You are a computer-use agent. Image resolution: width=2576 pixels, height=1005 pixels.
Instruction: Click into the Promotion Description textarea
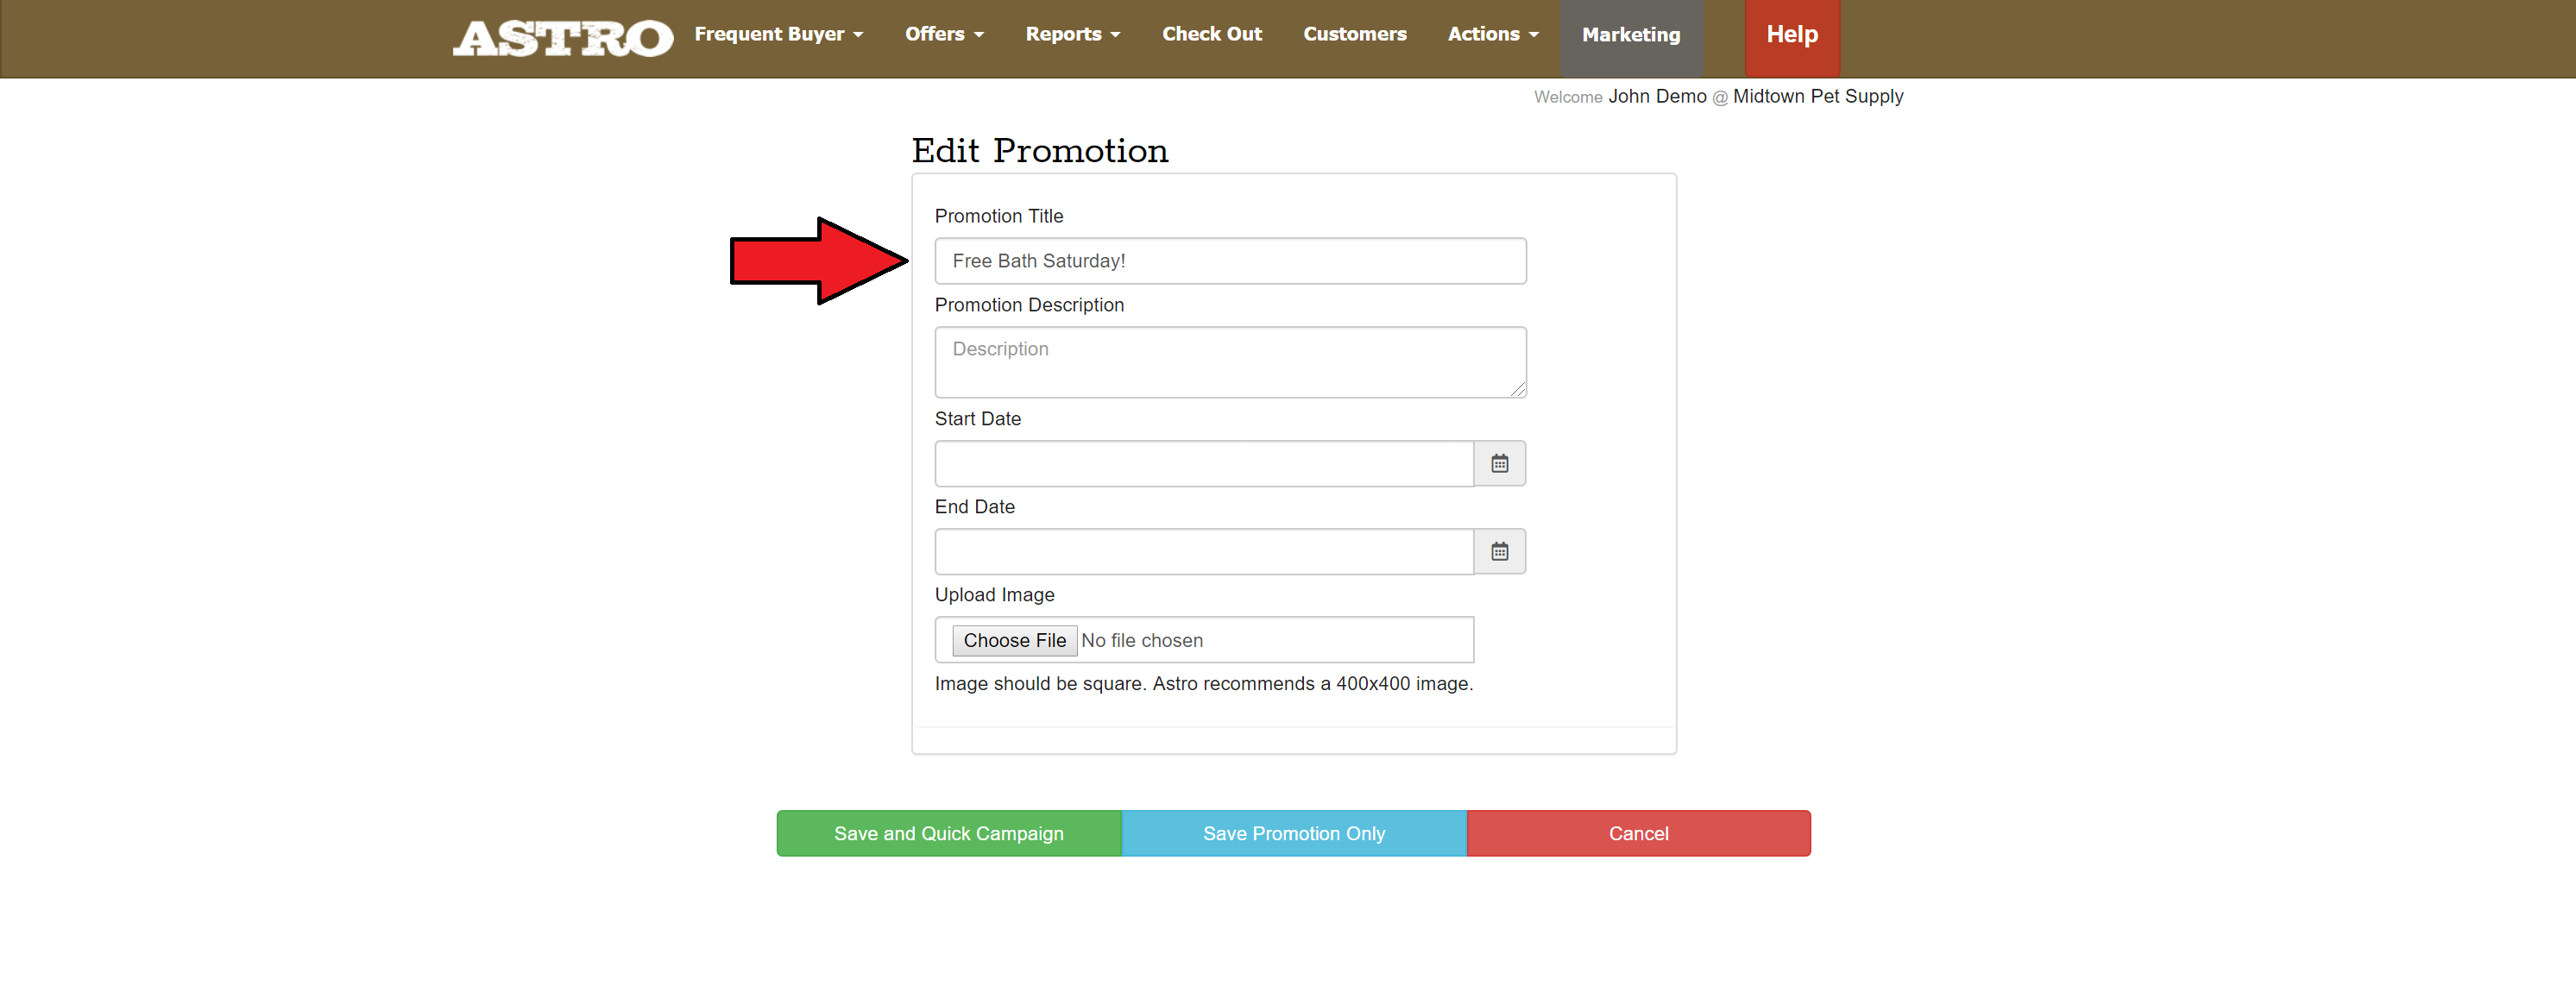click(1229, 361)
